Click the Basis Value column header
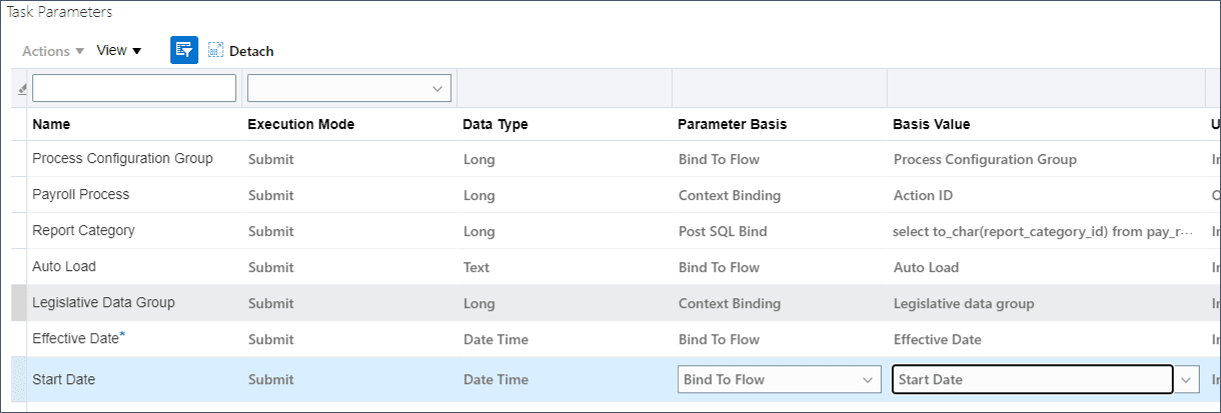The image size is (1221, 413). 931,124
